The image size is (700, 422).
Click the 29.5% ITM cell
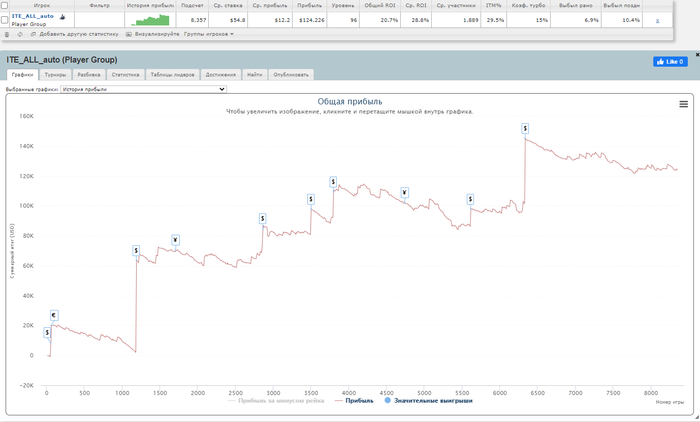click(x=493, y=20)
